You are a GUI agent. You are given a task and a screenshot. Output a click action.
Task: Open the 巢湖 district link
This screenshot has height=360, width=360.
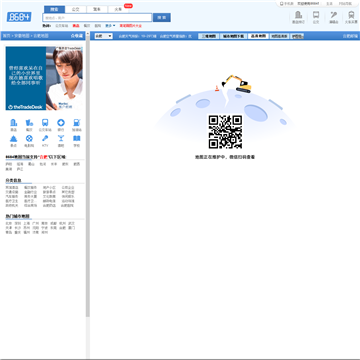tap(9, 169)
